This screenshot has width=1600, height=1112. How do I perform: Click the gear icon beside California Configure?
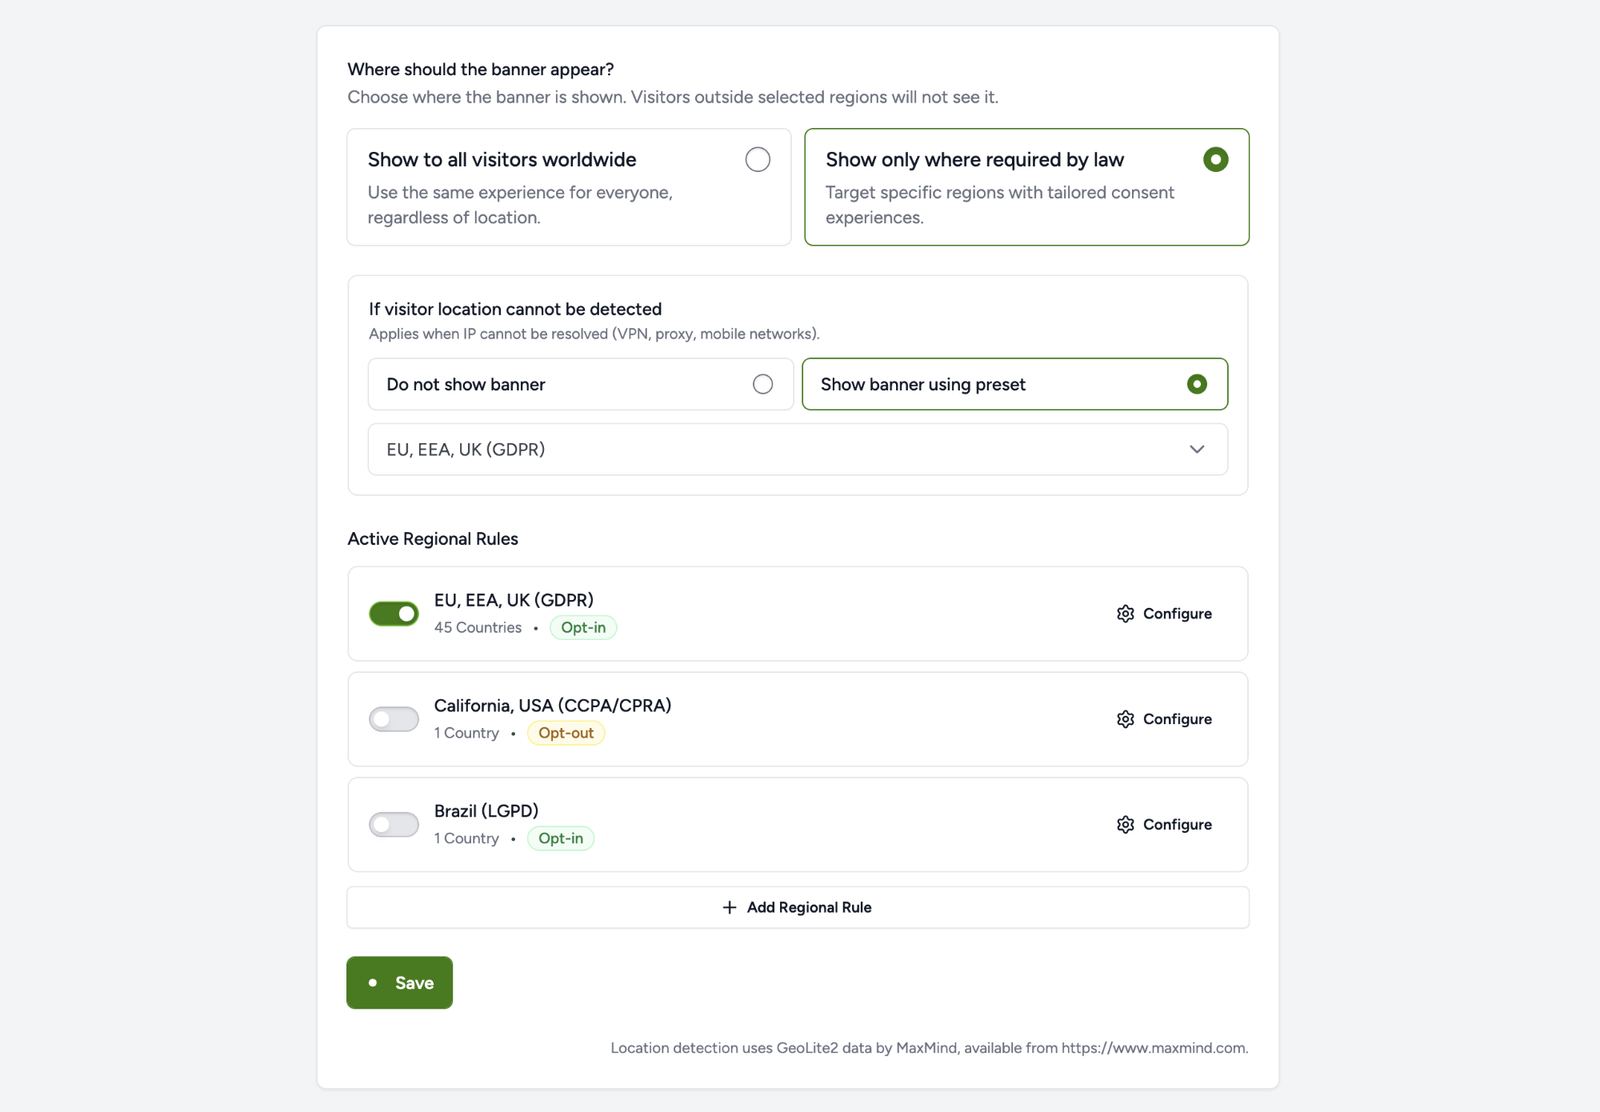pos(1125,719)
